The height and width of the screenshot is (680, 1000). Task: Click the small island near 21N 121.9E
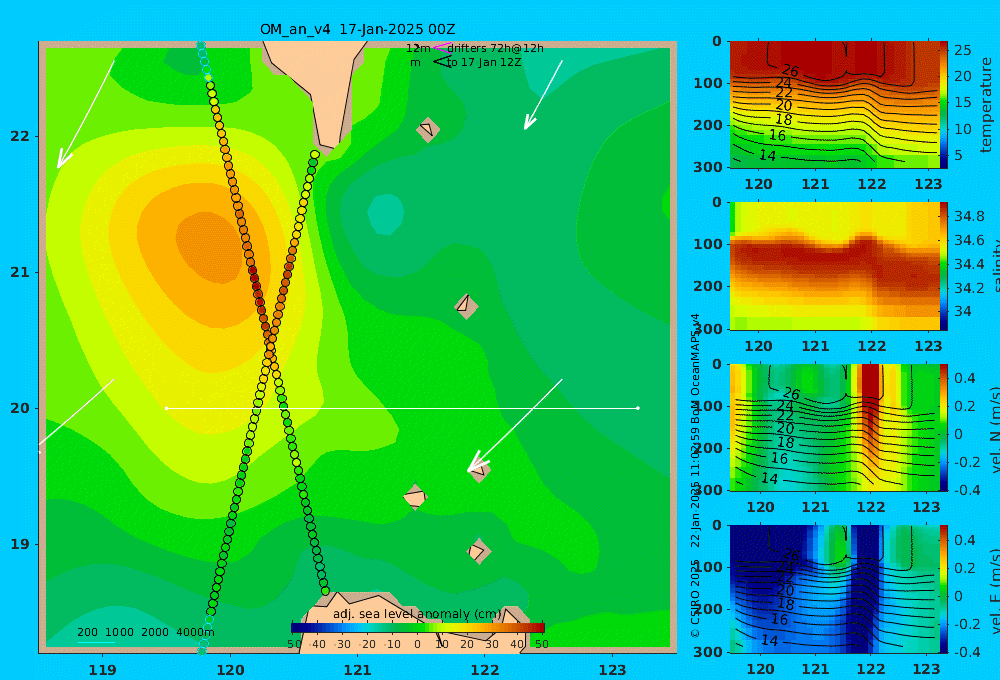466,306
